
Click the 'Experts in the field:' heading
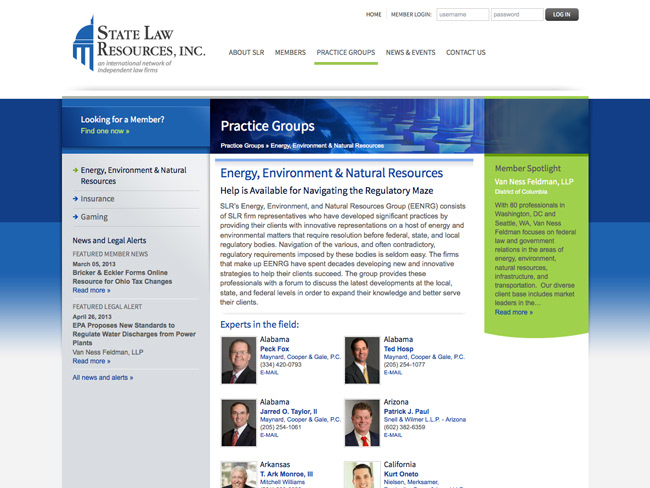[x=260, y=325]
